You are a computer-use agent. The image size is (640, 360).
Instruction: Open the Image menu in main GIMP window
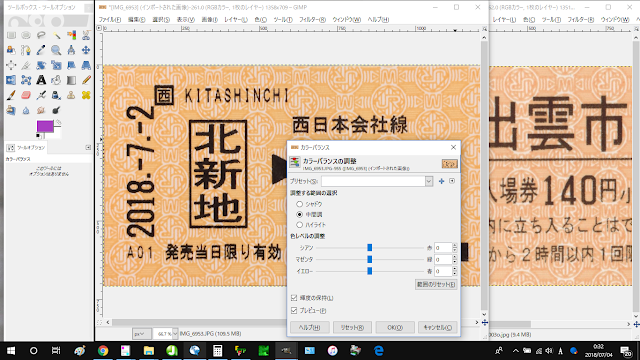click(209, 20)
